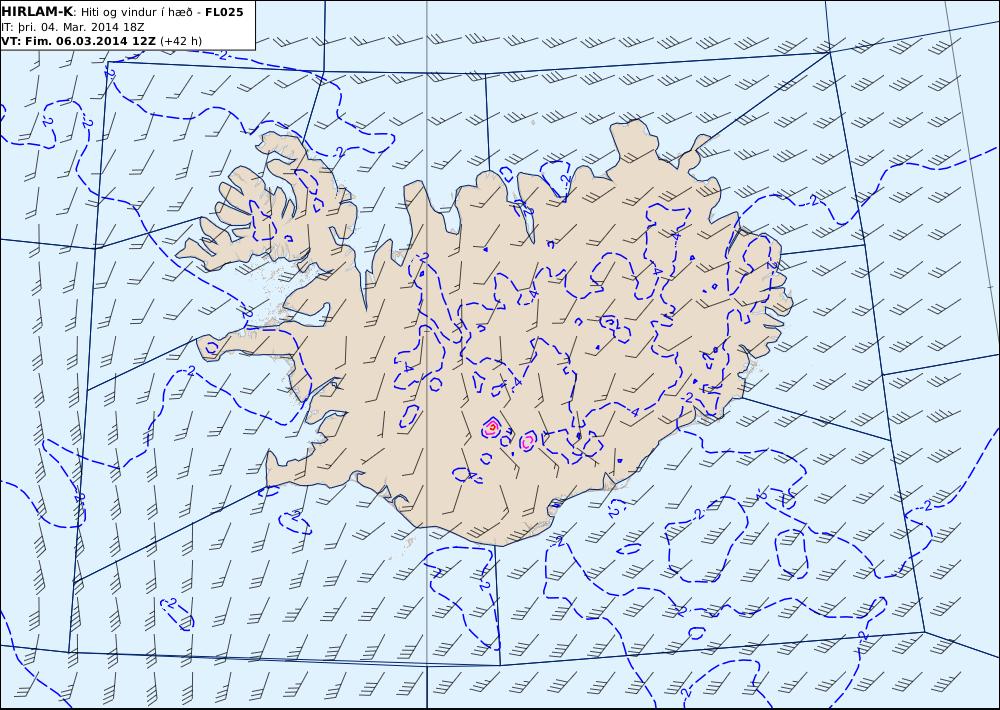
Task: Click the 'Hiti og vindur í hæð' caption
Action: pyautogui.click(x=136, y=12)
